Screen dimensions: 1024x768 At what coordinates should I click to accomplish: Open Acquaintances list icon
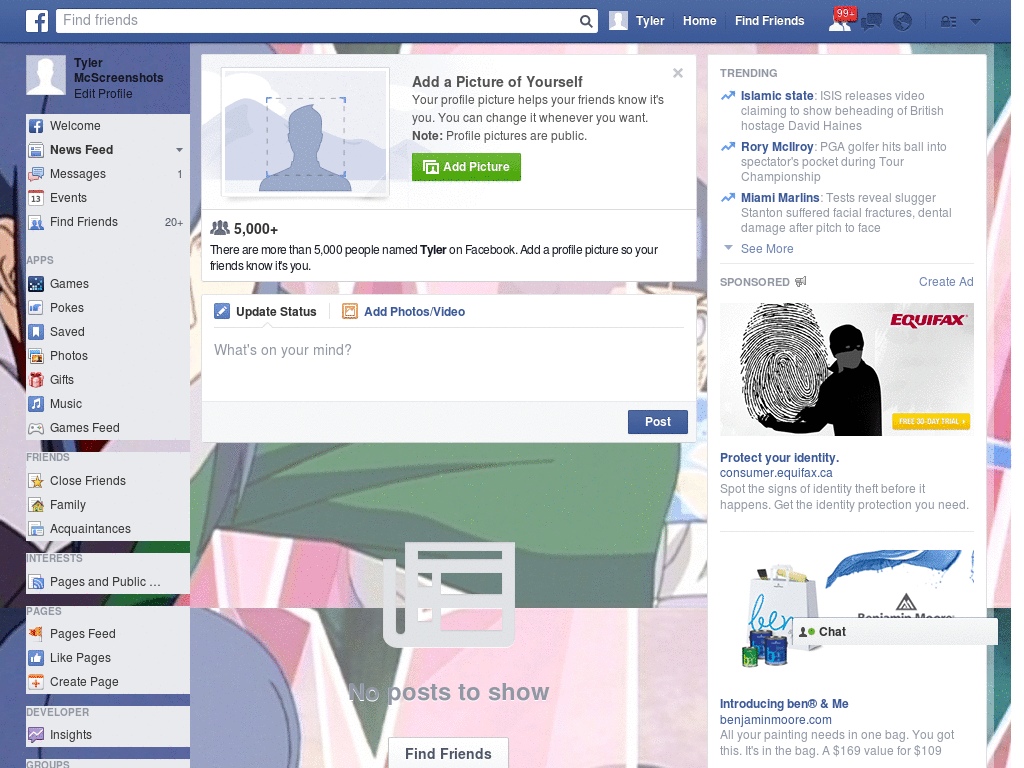click(36, 529)
